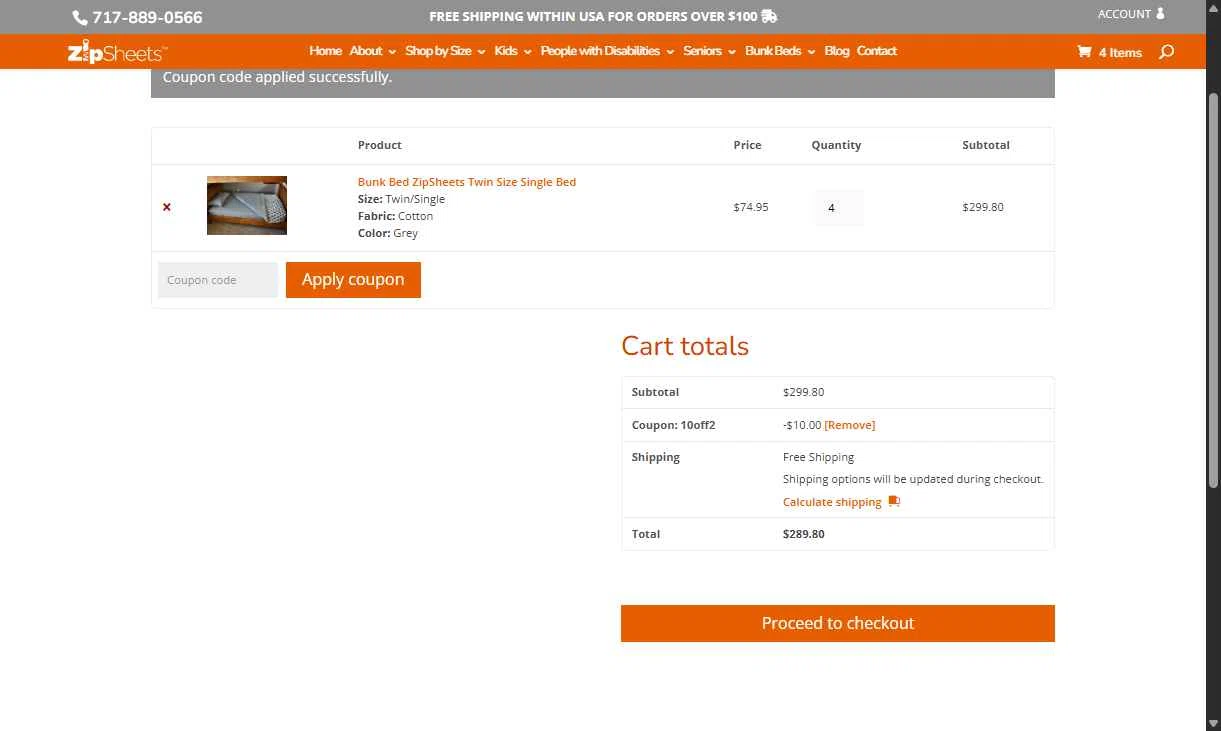The width and height of the screenshot is (1221, 731).
Task: Click the Shipping row label
Action: click(656, 457)
